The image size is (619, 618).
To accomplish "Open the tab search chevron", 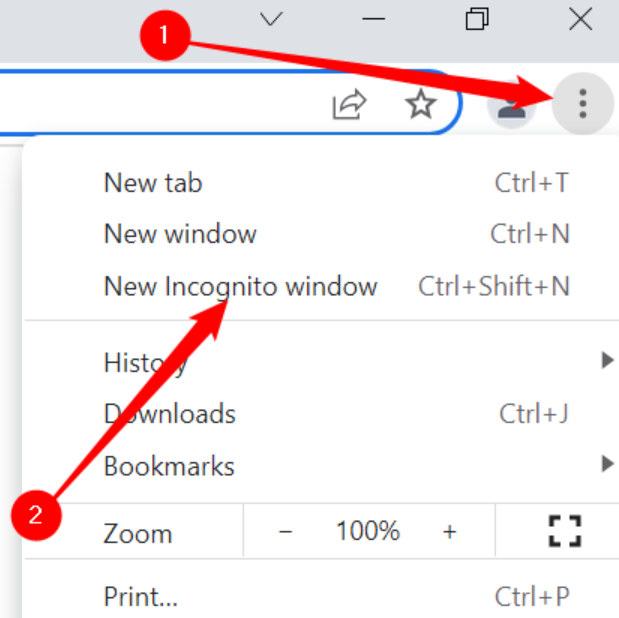I will tap(271, 19).
